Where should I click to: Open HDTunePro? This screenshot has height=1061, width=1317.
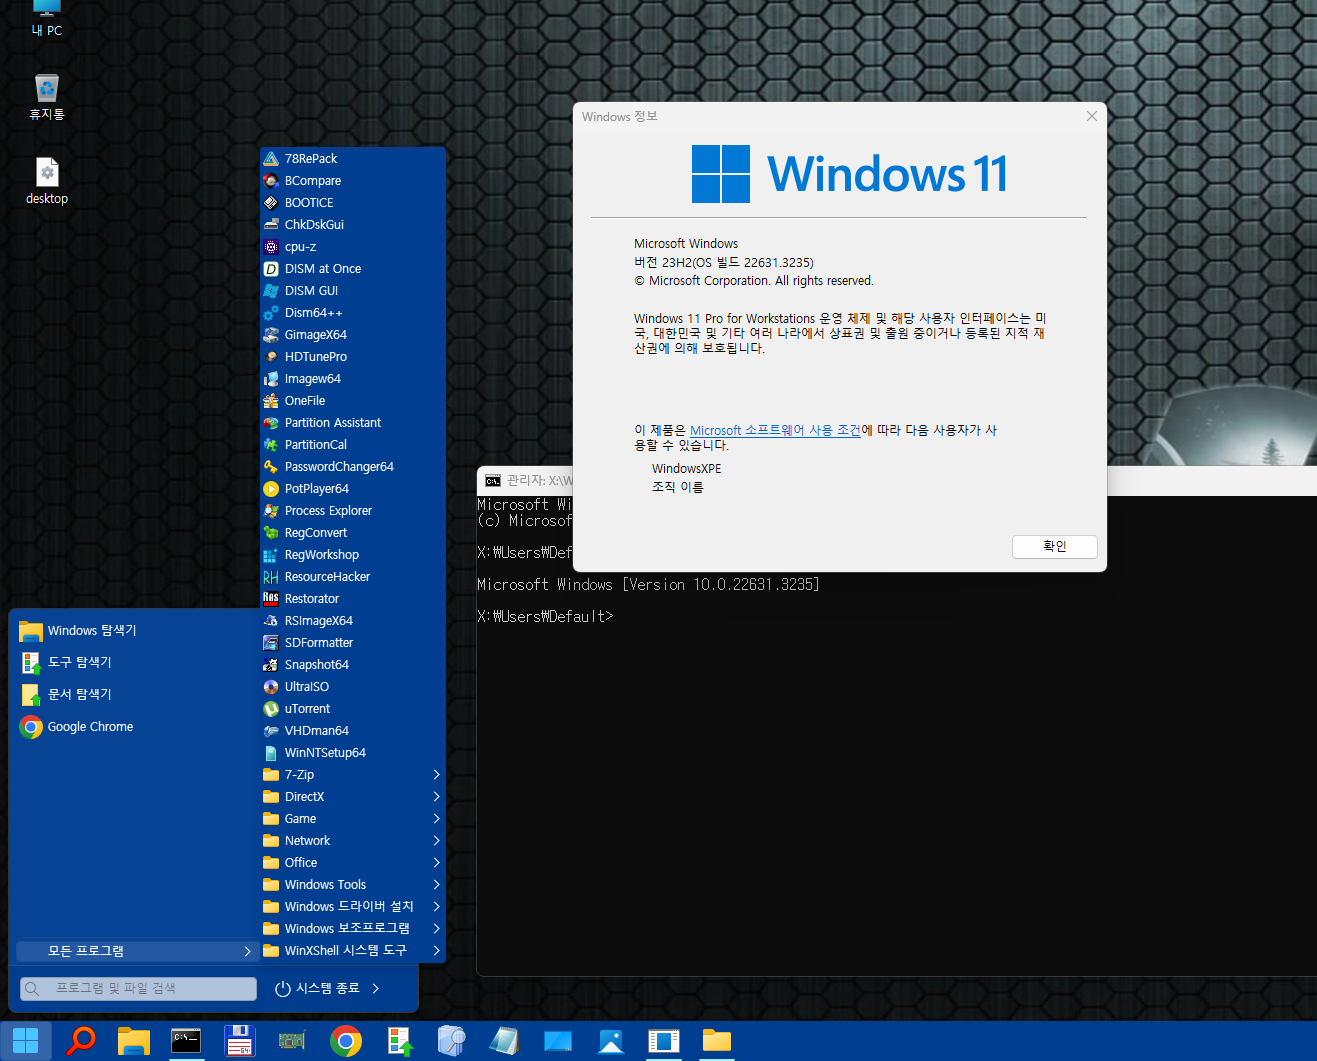pyautogui.click(x=352, y=356)
